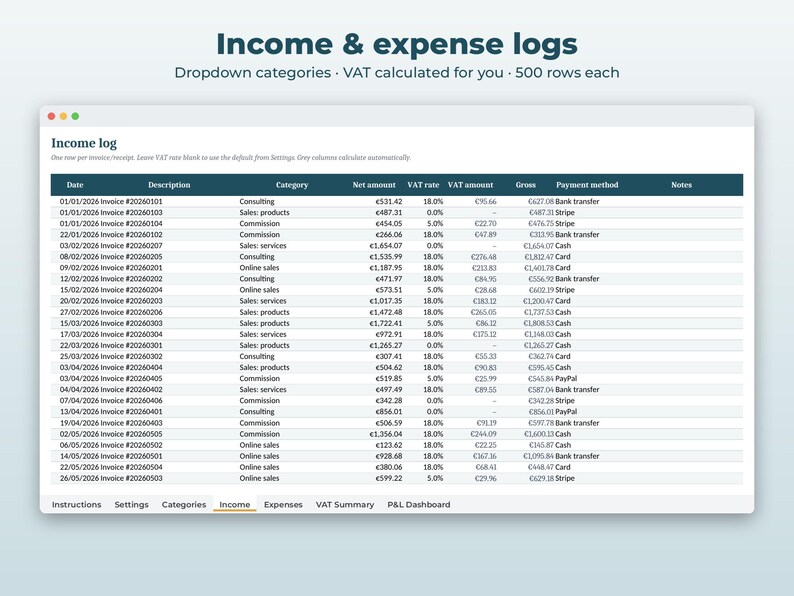Switch to the P&L Dashboard tab
Image resolution: width=794 pixels, height=596 pixels.
pyautogui.click(x=419, y=504)
